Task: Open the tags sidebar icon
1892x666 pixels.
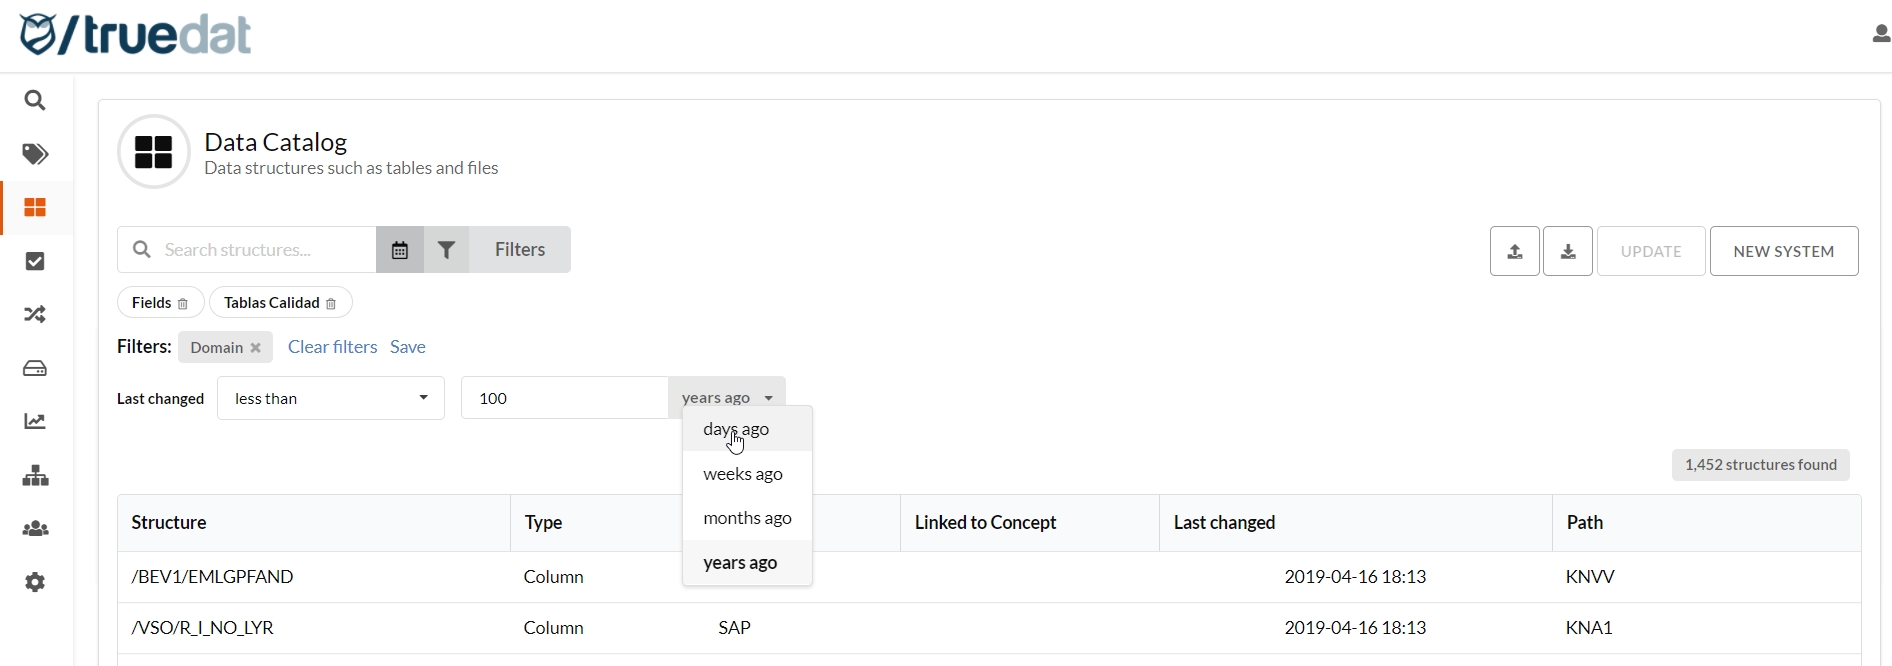Action: pyautogui.click(x=35, y=154)
